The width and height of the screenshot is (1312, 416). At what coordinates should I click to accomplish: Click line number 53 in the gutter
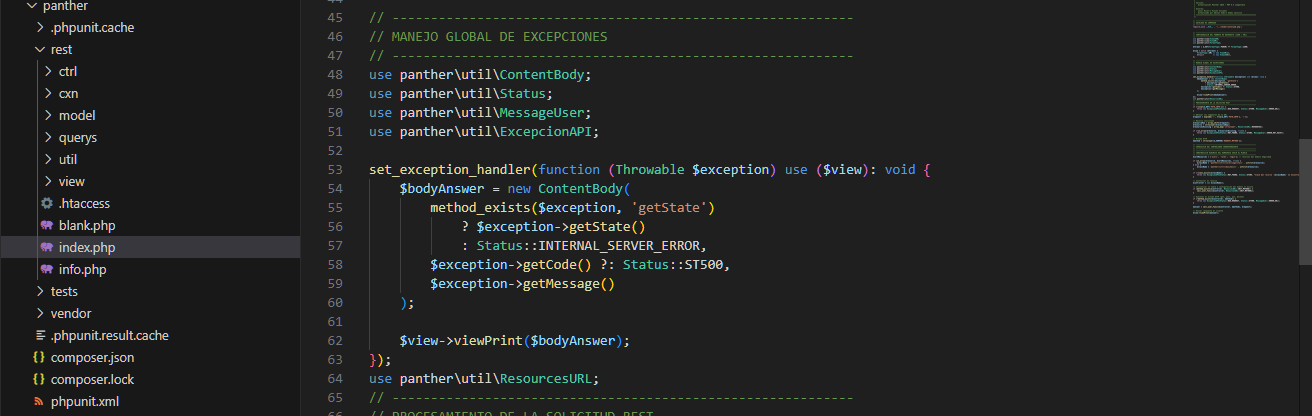(x=335, y=170)
